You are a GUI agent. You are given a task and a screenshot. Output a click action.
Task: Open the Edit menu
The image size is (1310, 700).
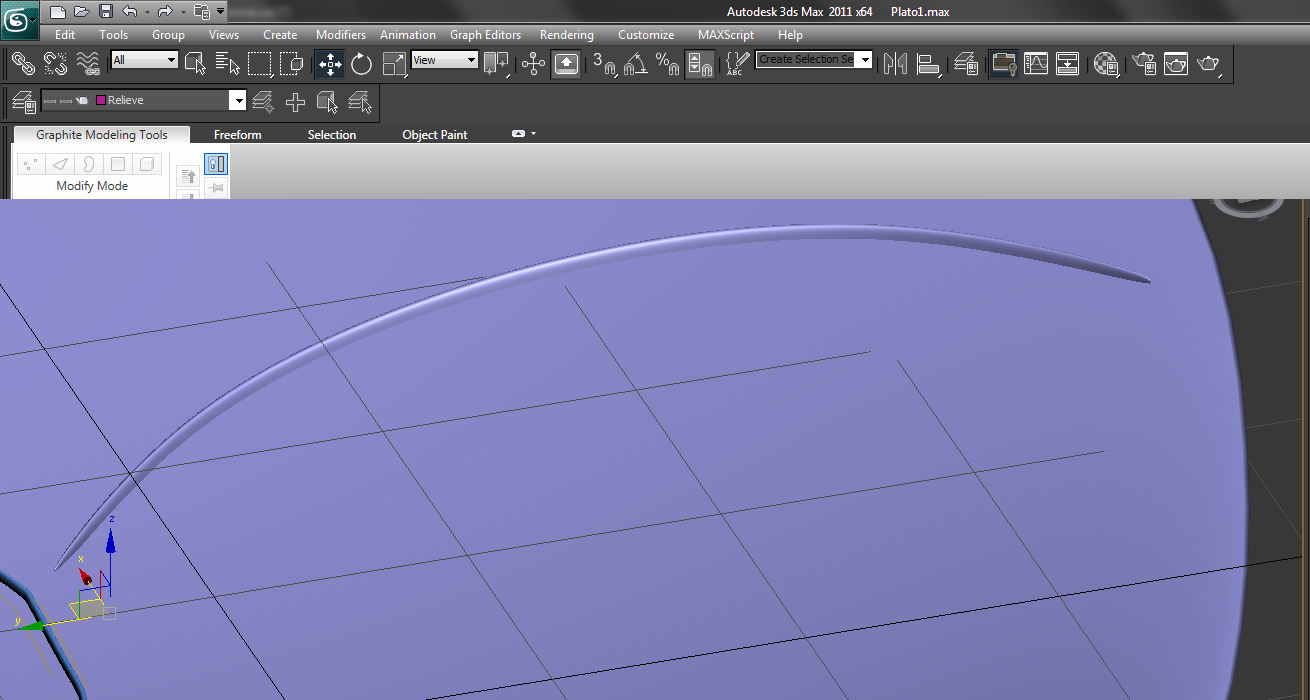point(65,35)
